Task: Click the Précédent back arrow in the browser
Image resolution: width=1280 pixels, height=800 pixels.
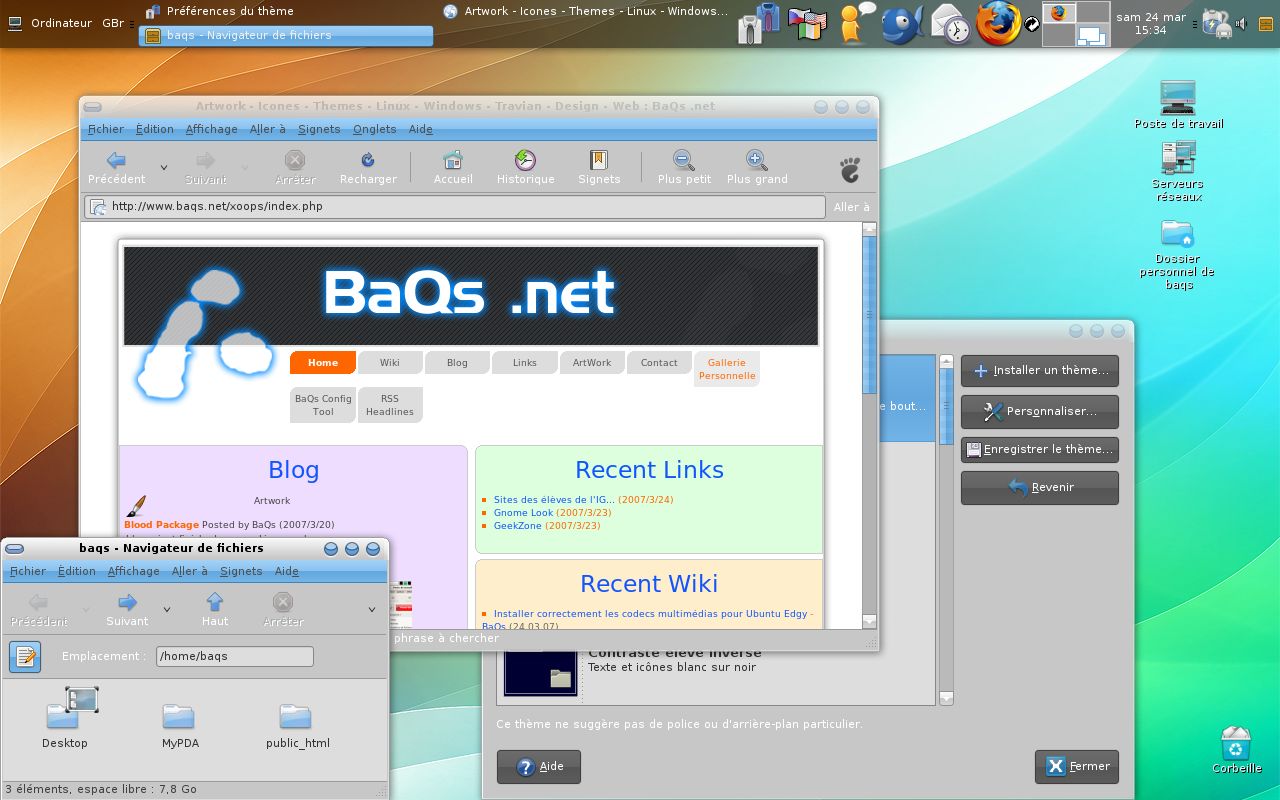Action: click(116, 160)
